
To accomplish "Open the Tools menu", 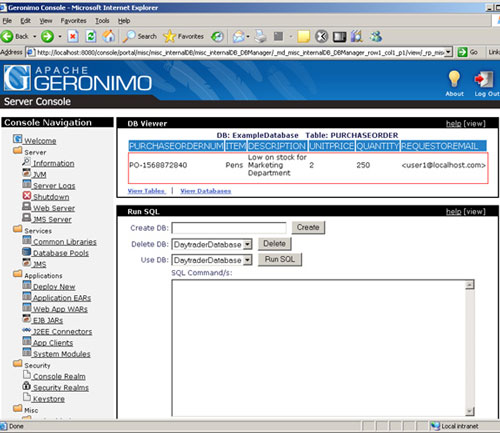I will pyautogui.click(x=102, y=21).
